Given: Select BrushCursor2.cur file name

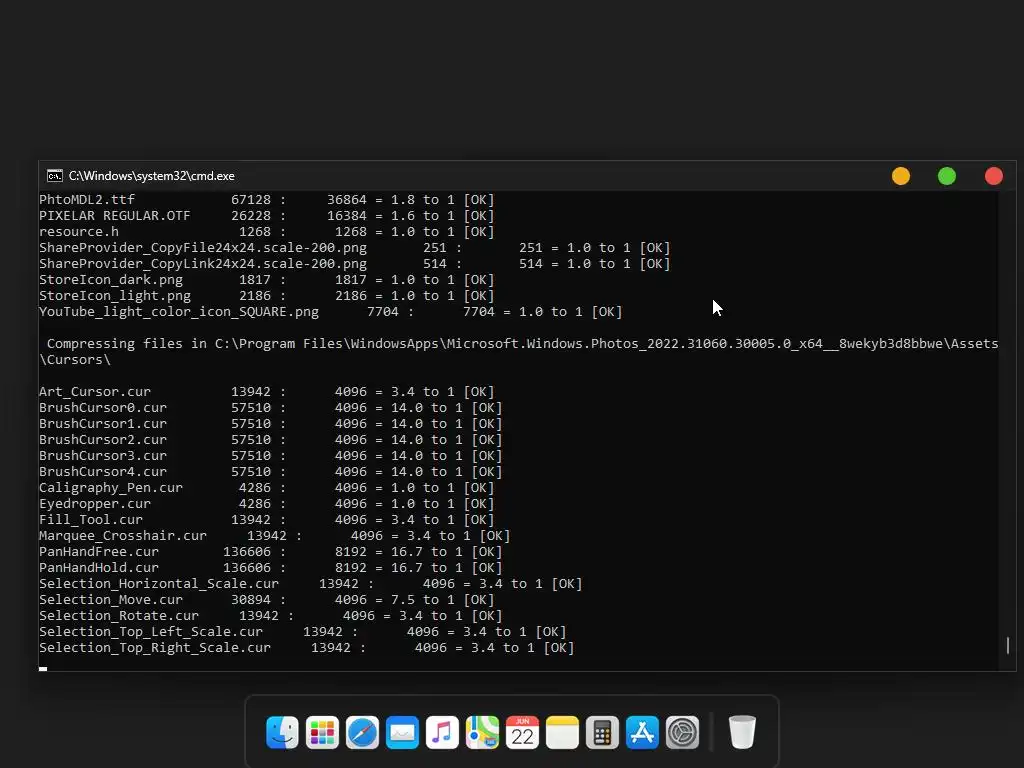Looking at the screenshot, I should click(103, 440).
